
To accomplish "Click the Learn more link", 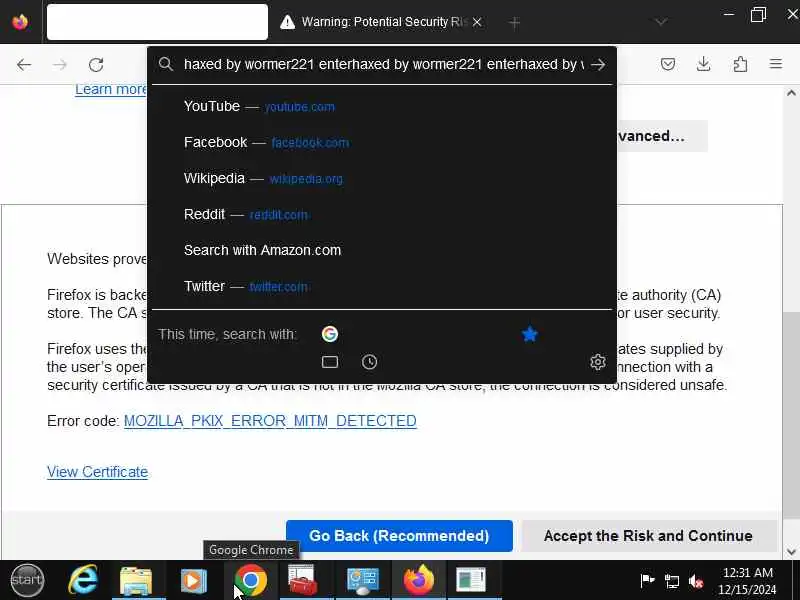I will [x=111, y=89].
